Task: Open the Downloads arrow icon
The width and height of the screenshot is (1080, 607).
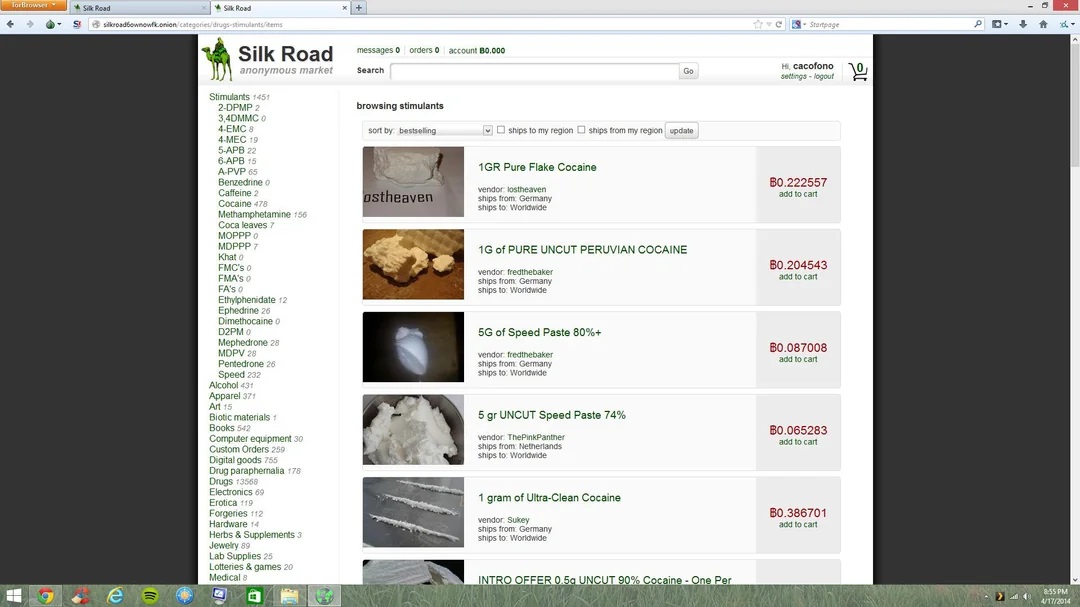Action: (x=1023, y=24)
